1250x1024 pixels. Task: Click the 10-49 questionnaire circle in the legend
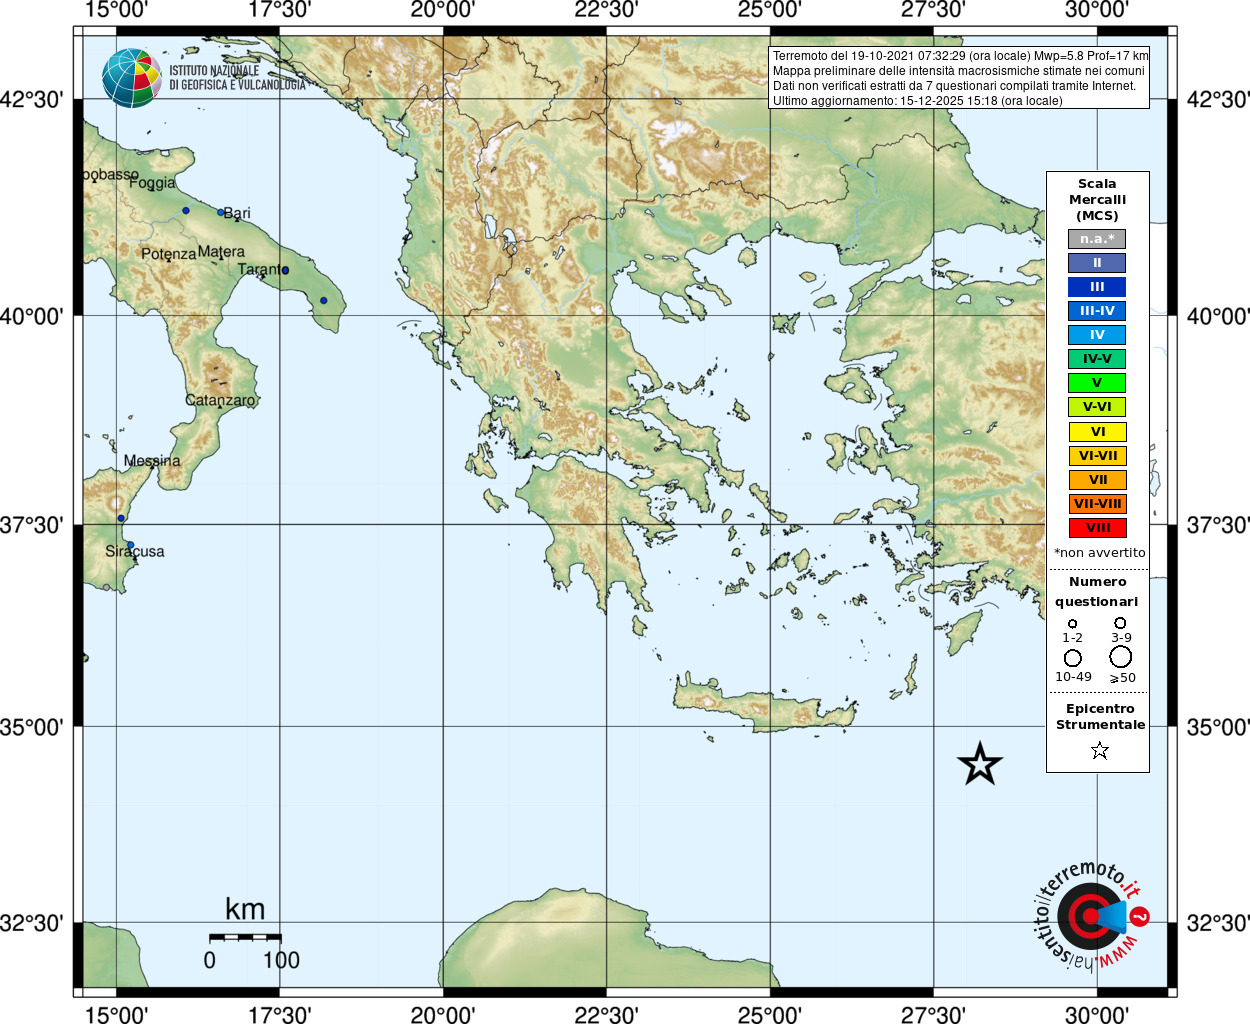pyautogui.click(x=1073, y=658)
